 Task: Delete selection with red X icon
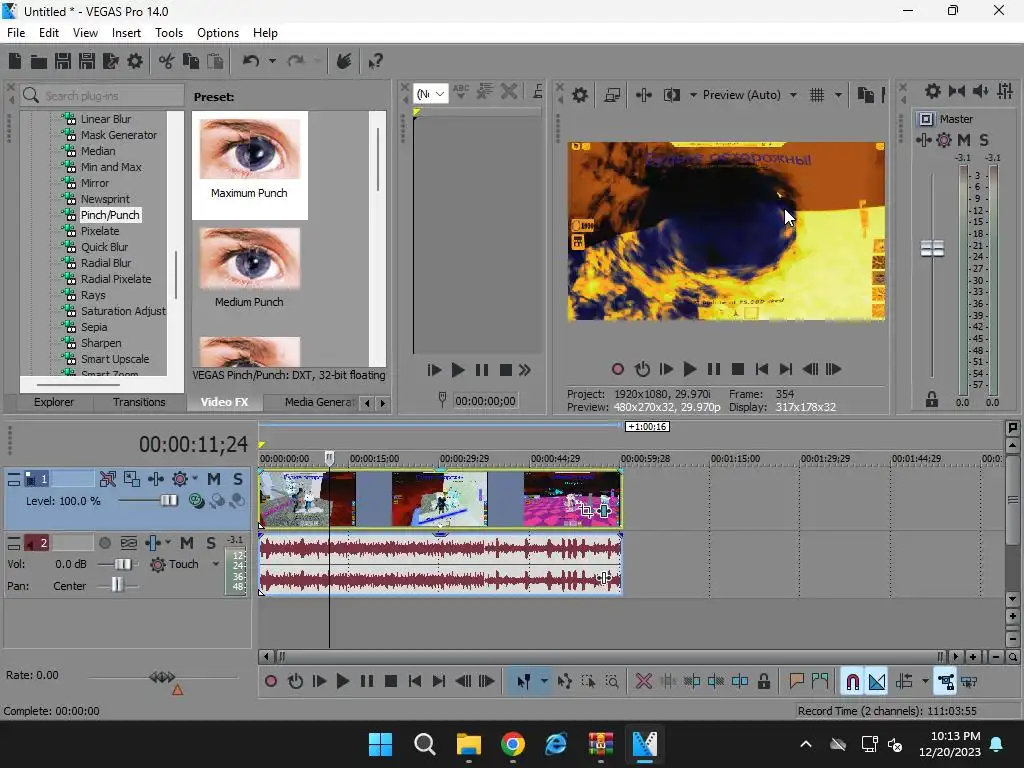[x=643, y=682]
